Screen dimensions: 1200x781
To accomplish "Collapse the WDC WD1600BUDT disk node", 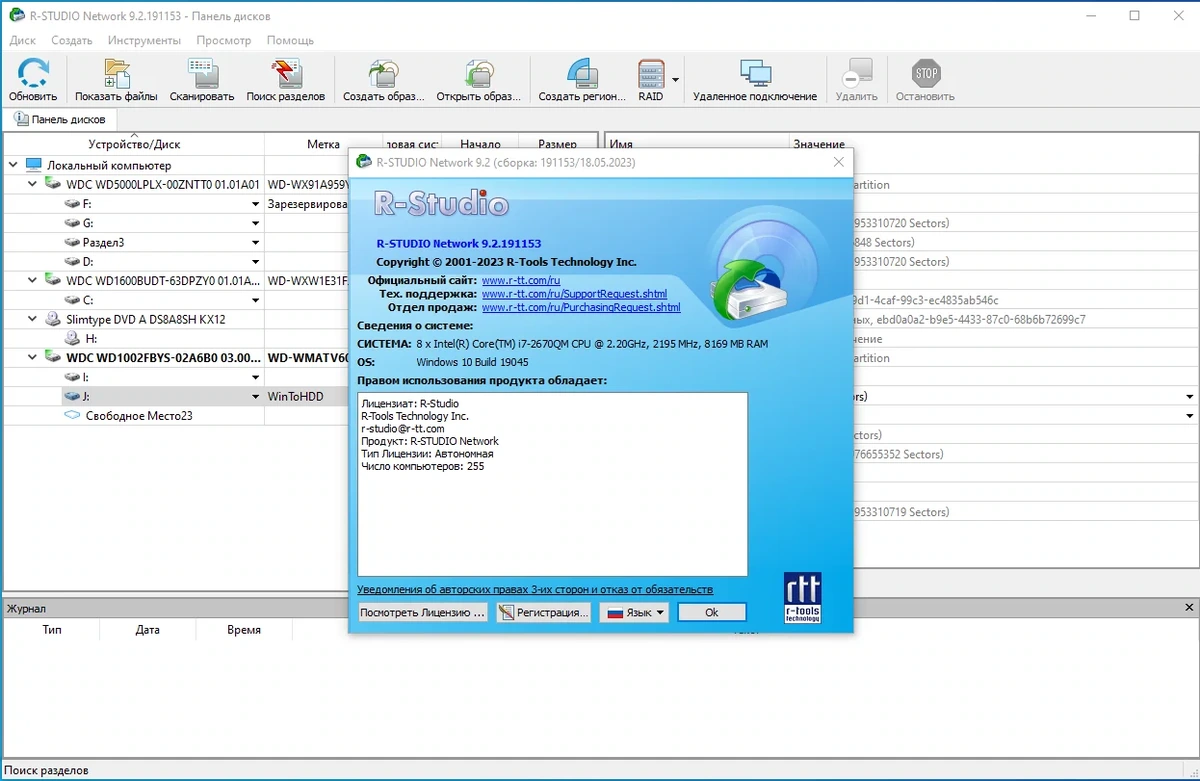I will point(32,281).
